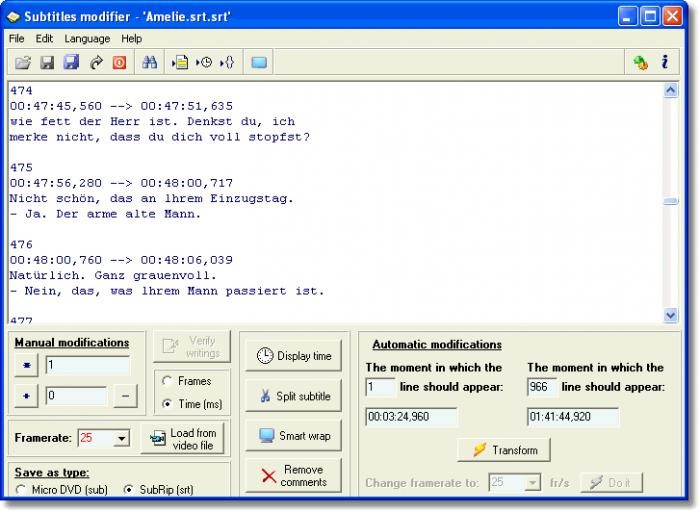Viewport: 700px width, 512px height.
Task: Click the line '- Nein, das, was Ihrem Mann passiert ist.'
Action: (x=167, y=291)
